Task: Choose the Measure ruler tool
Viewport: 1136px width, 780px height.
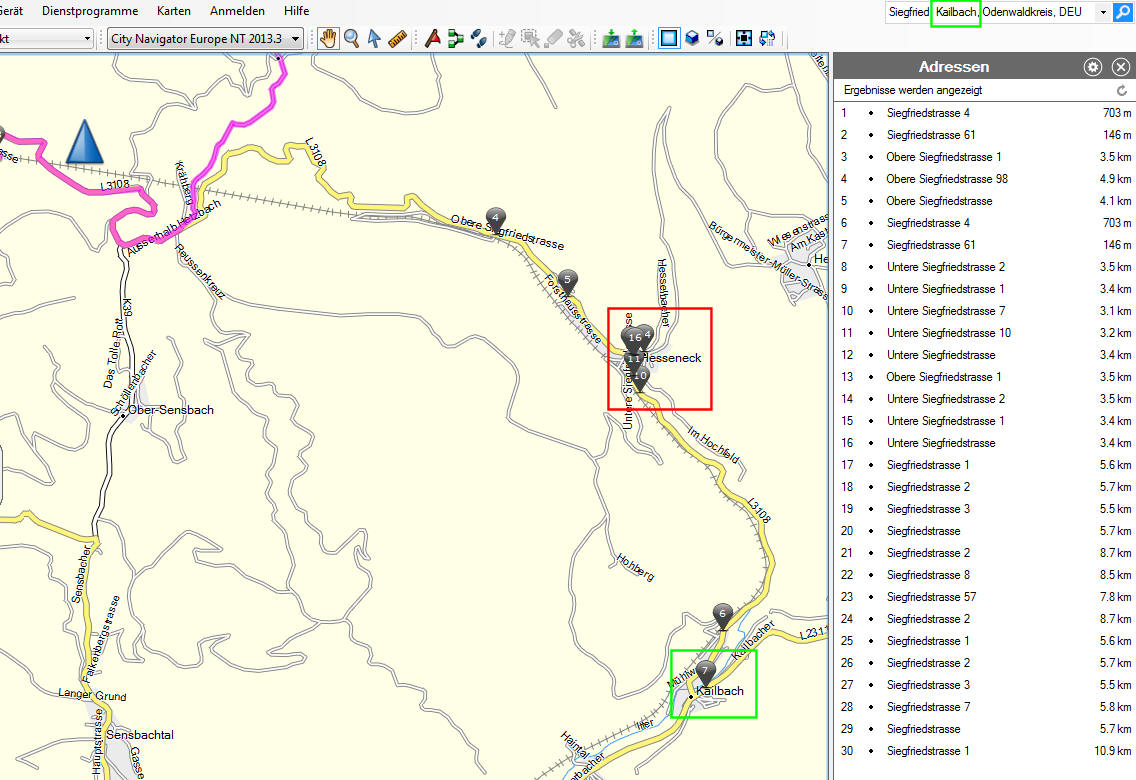Action: pos(397,39)
